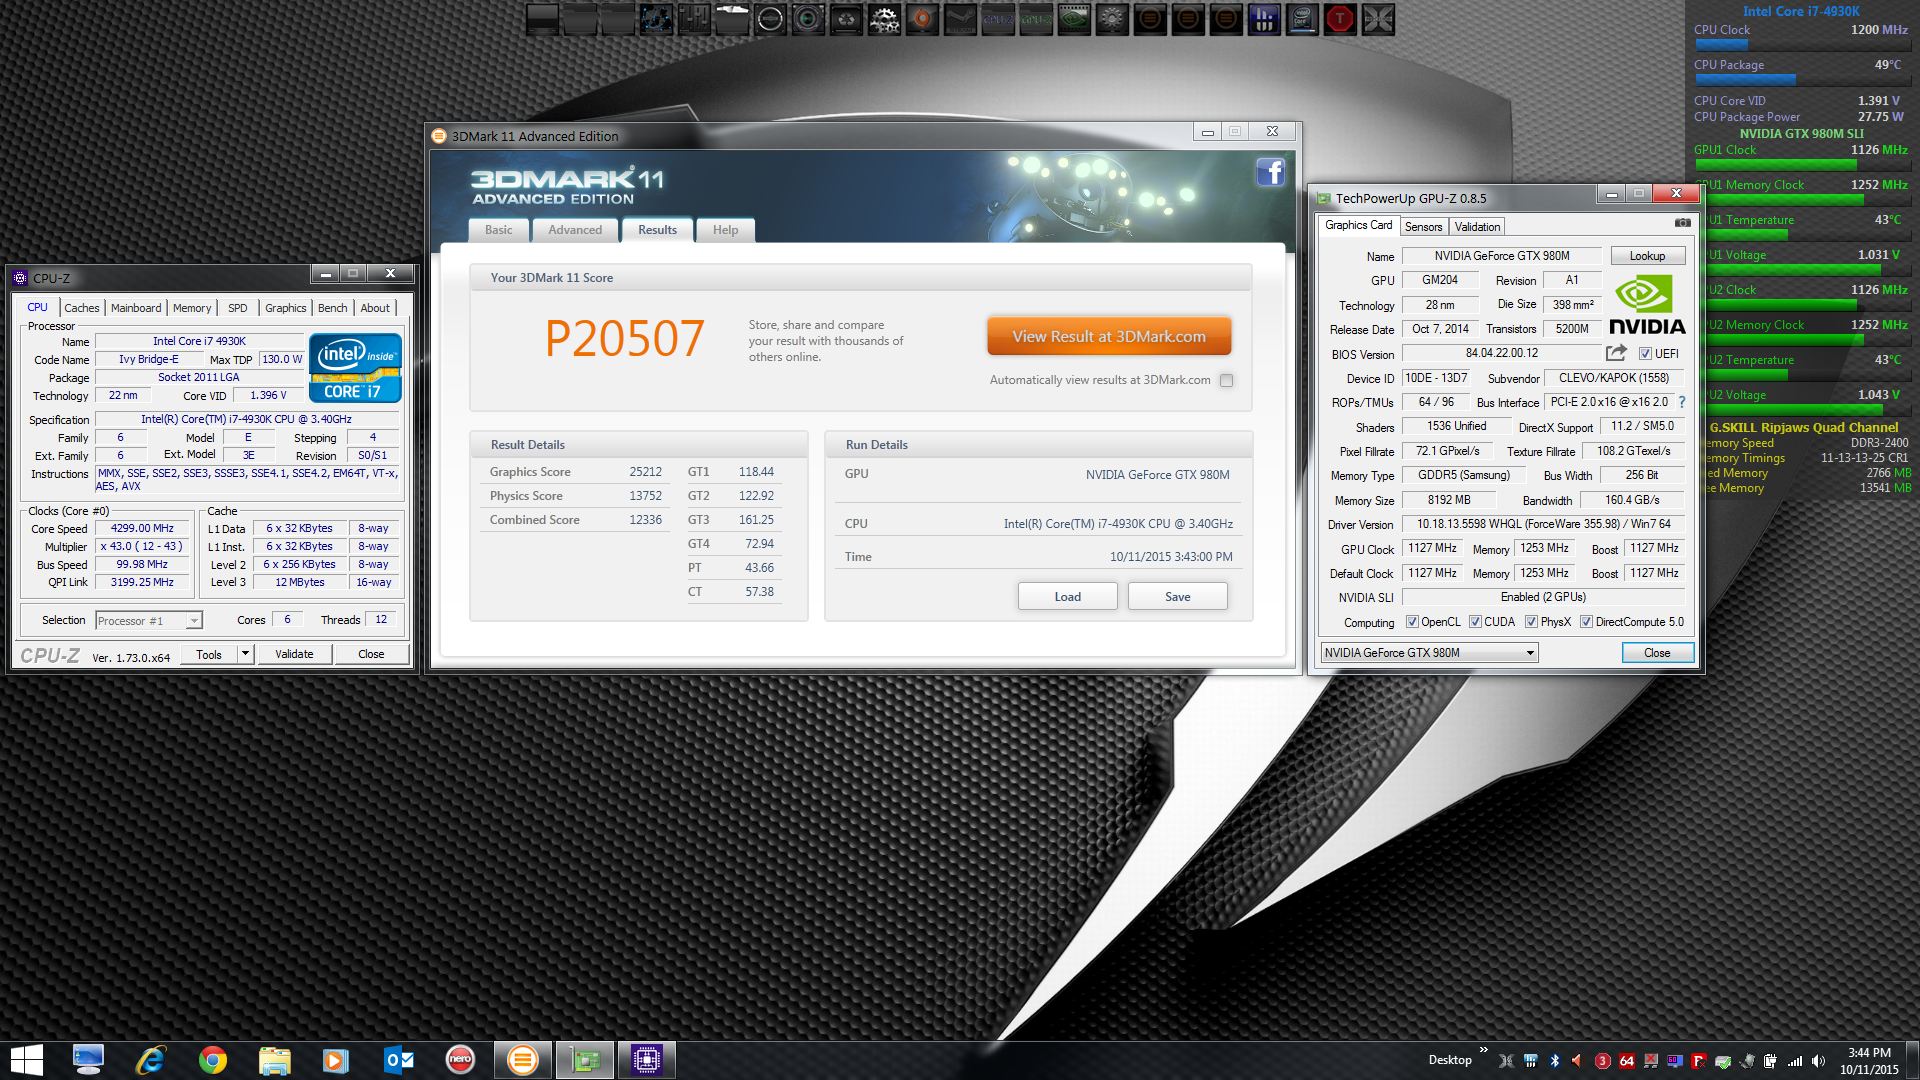Toggle the OpenCL checkbox
This screenshot has height=1080, width=1920.
(1412, 622)
